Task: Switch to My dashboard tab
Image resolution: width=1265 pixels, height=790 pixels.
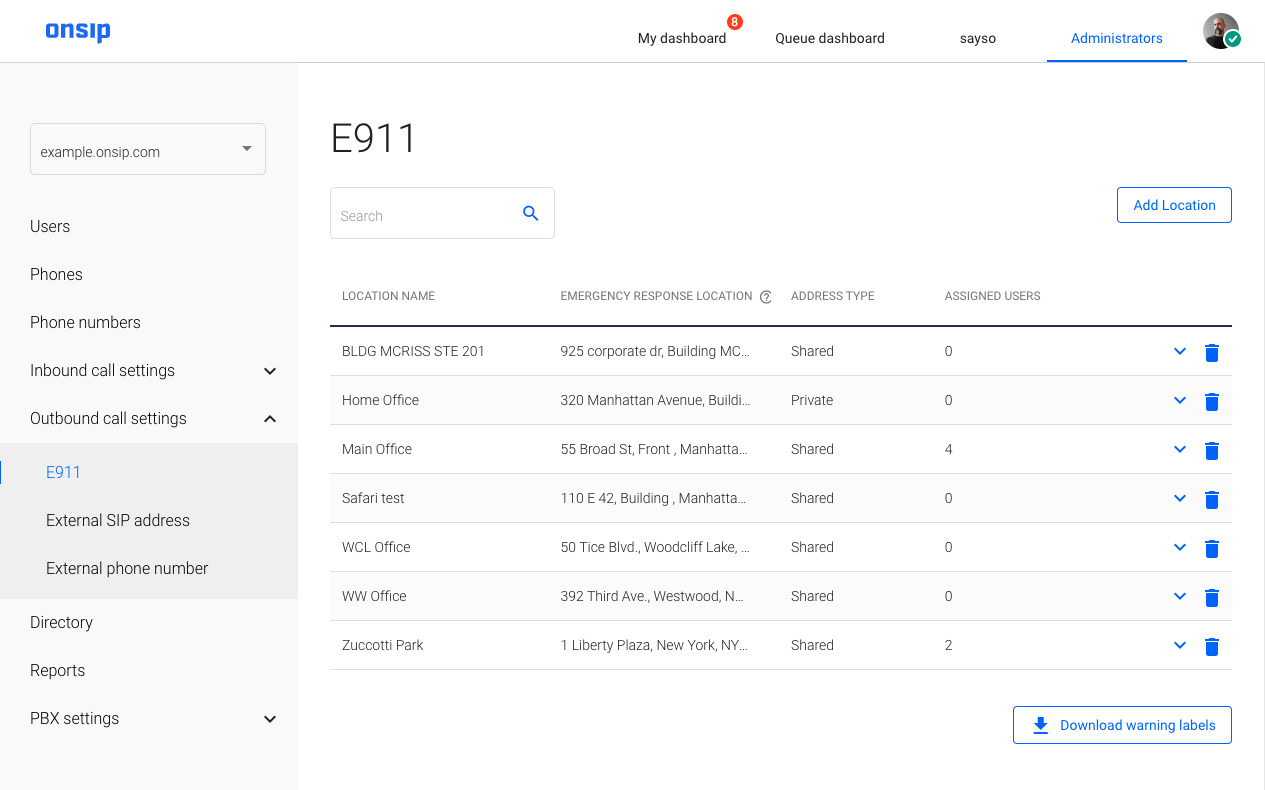Action: (x=682, y=38)
